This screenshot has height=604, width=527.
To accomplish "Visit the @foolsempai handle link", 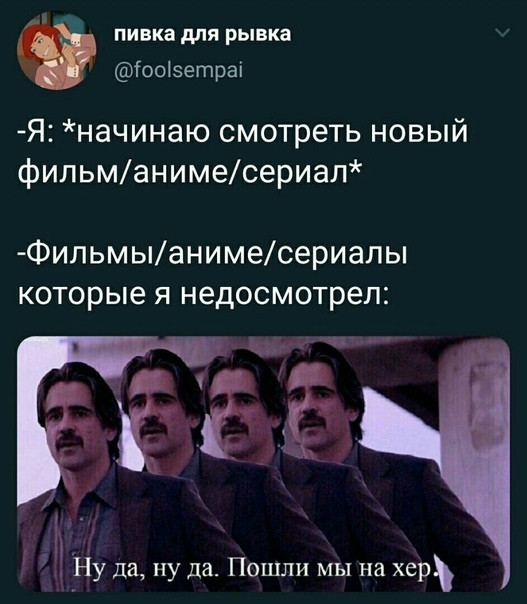I will click(179, 70).
